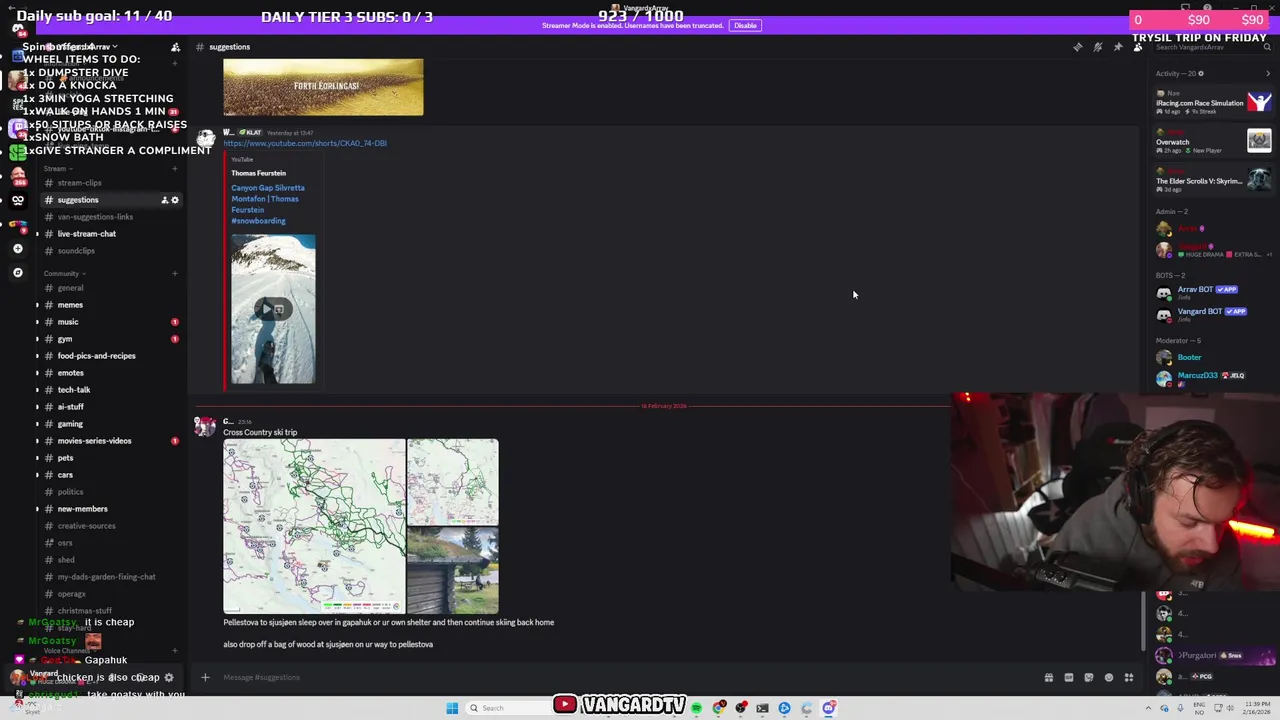
Task: Open iRacing.com Race Simulation activity card
Action: 1212,102
